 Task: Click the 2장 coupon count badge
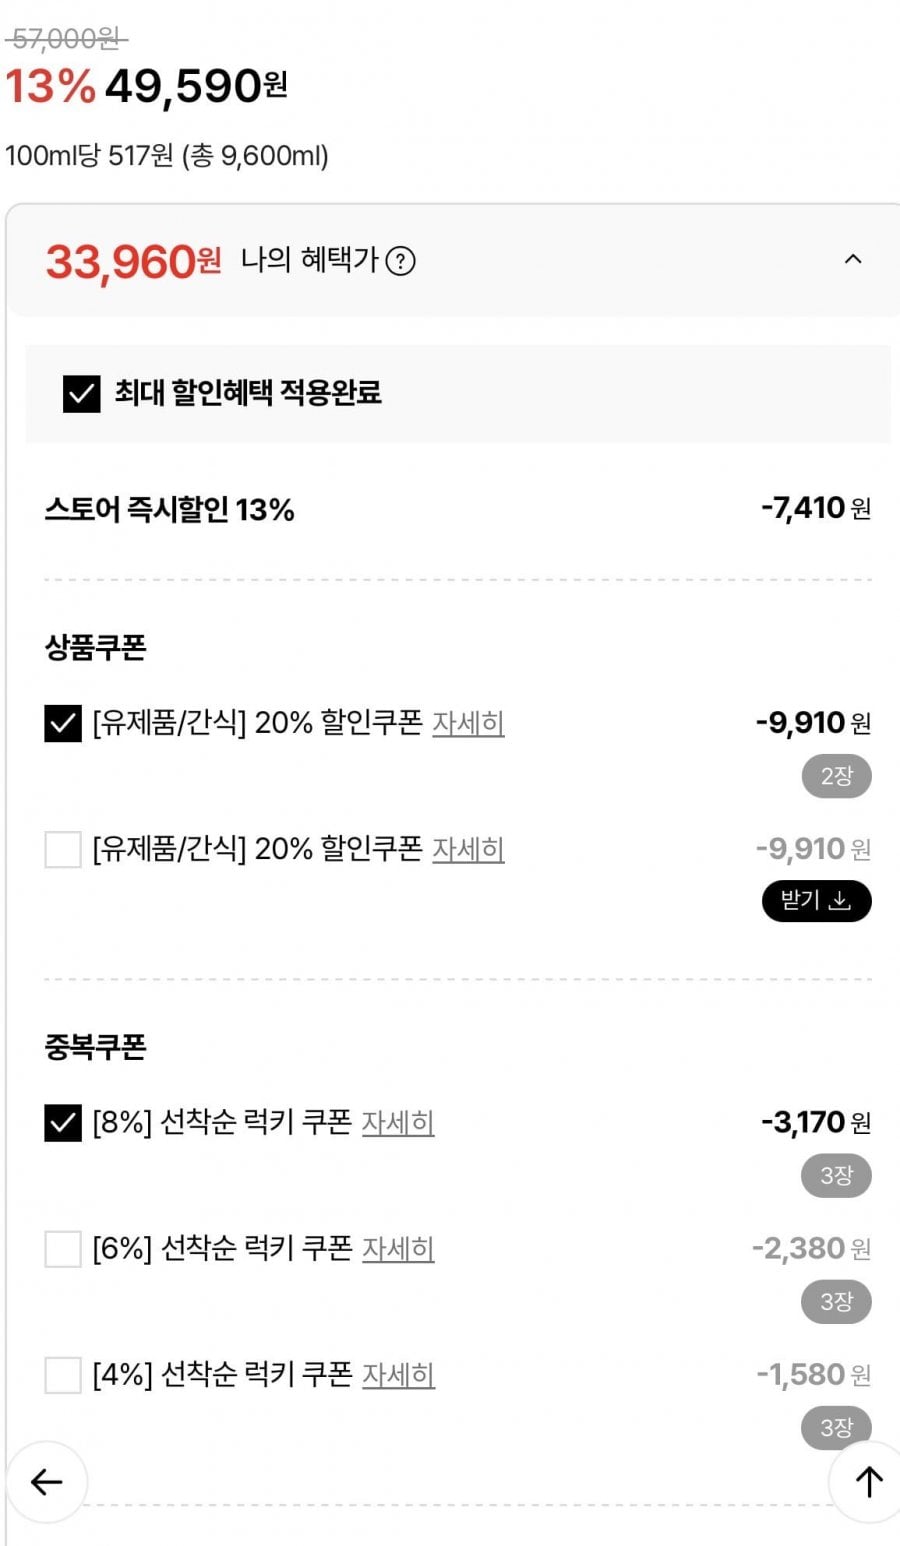(x=836, y=777)
